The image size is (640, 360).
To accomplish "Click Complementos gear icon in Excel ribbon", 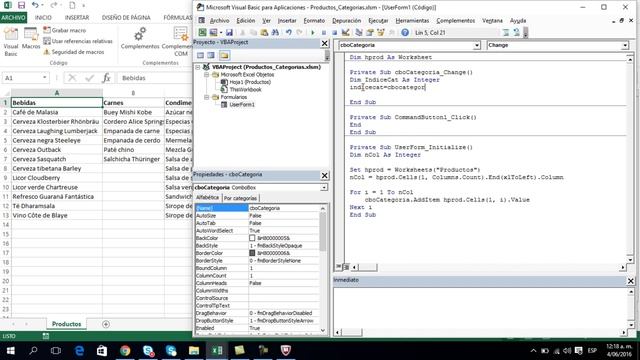I will pyautogui.click(x=140, y=38).
